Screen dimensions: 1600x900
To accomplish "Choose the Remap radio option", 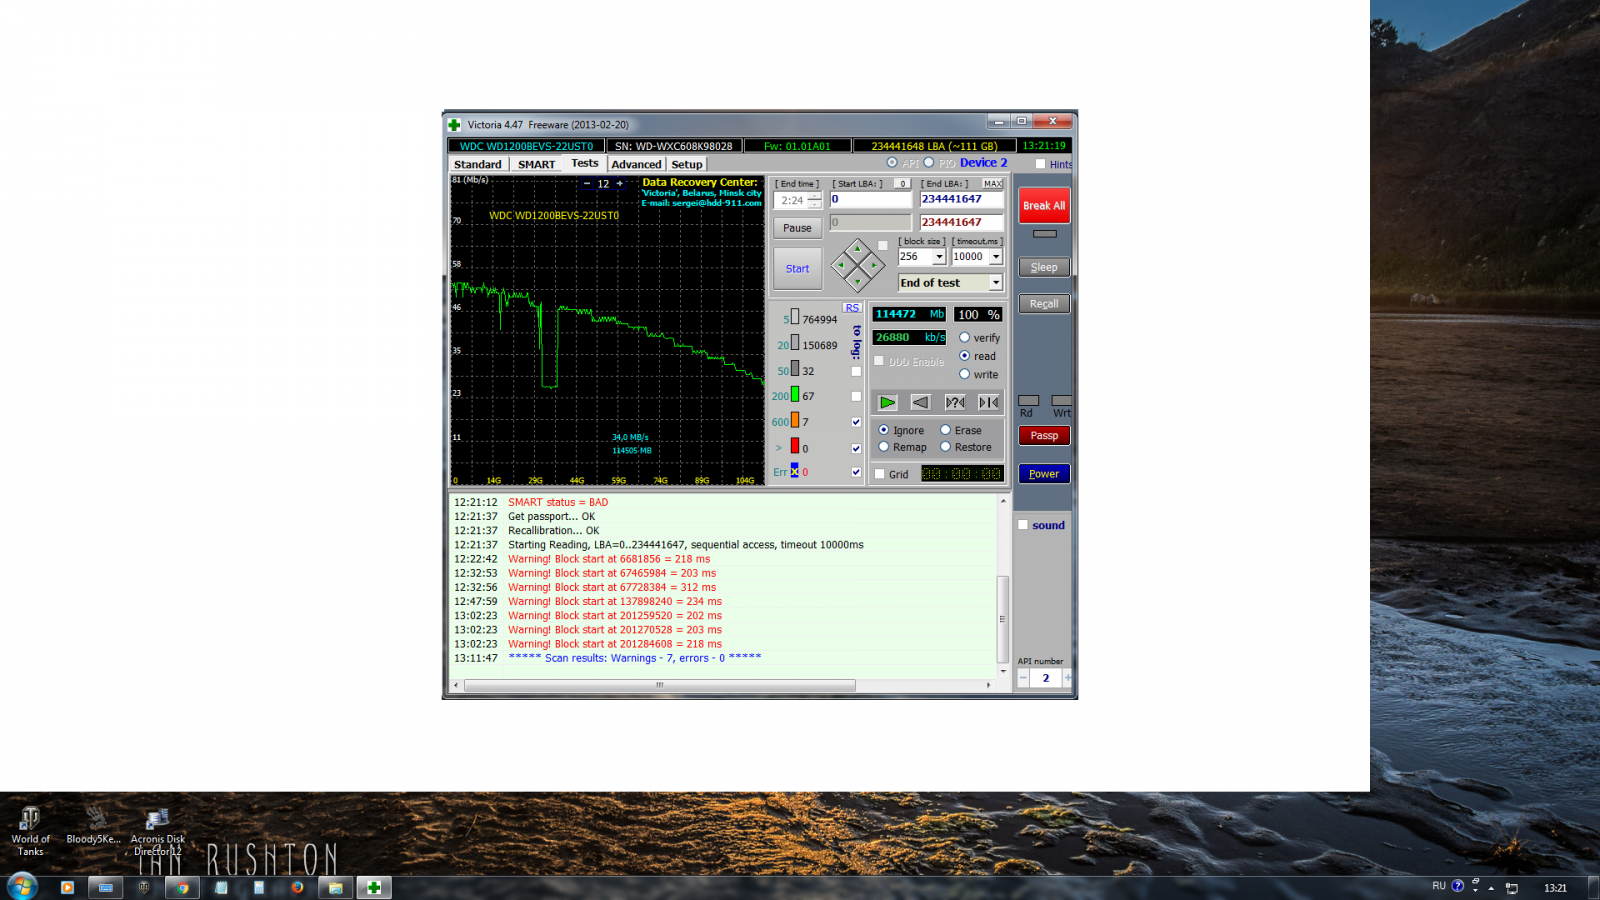I will pos(884,447).
